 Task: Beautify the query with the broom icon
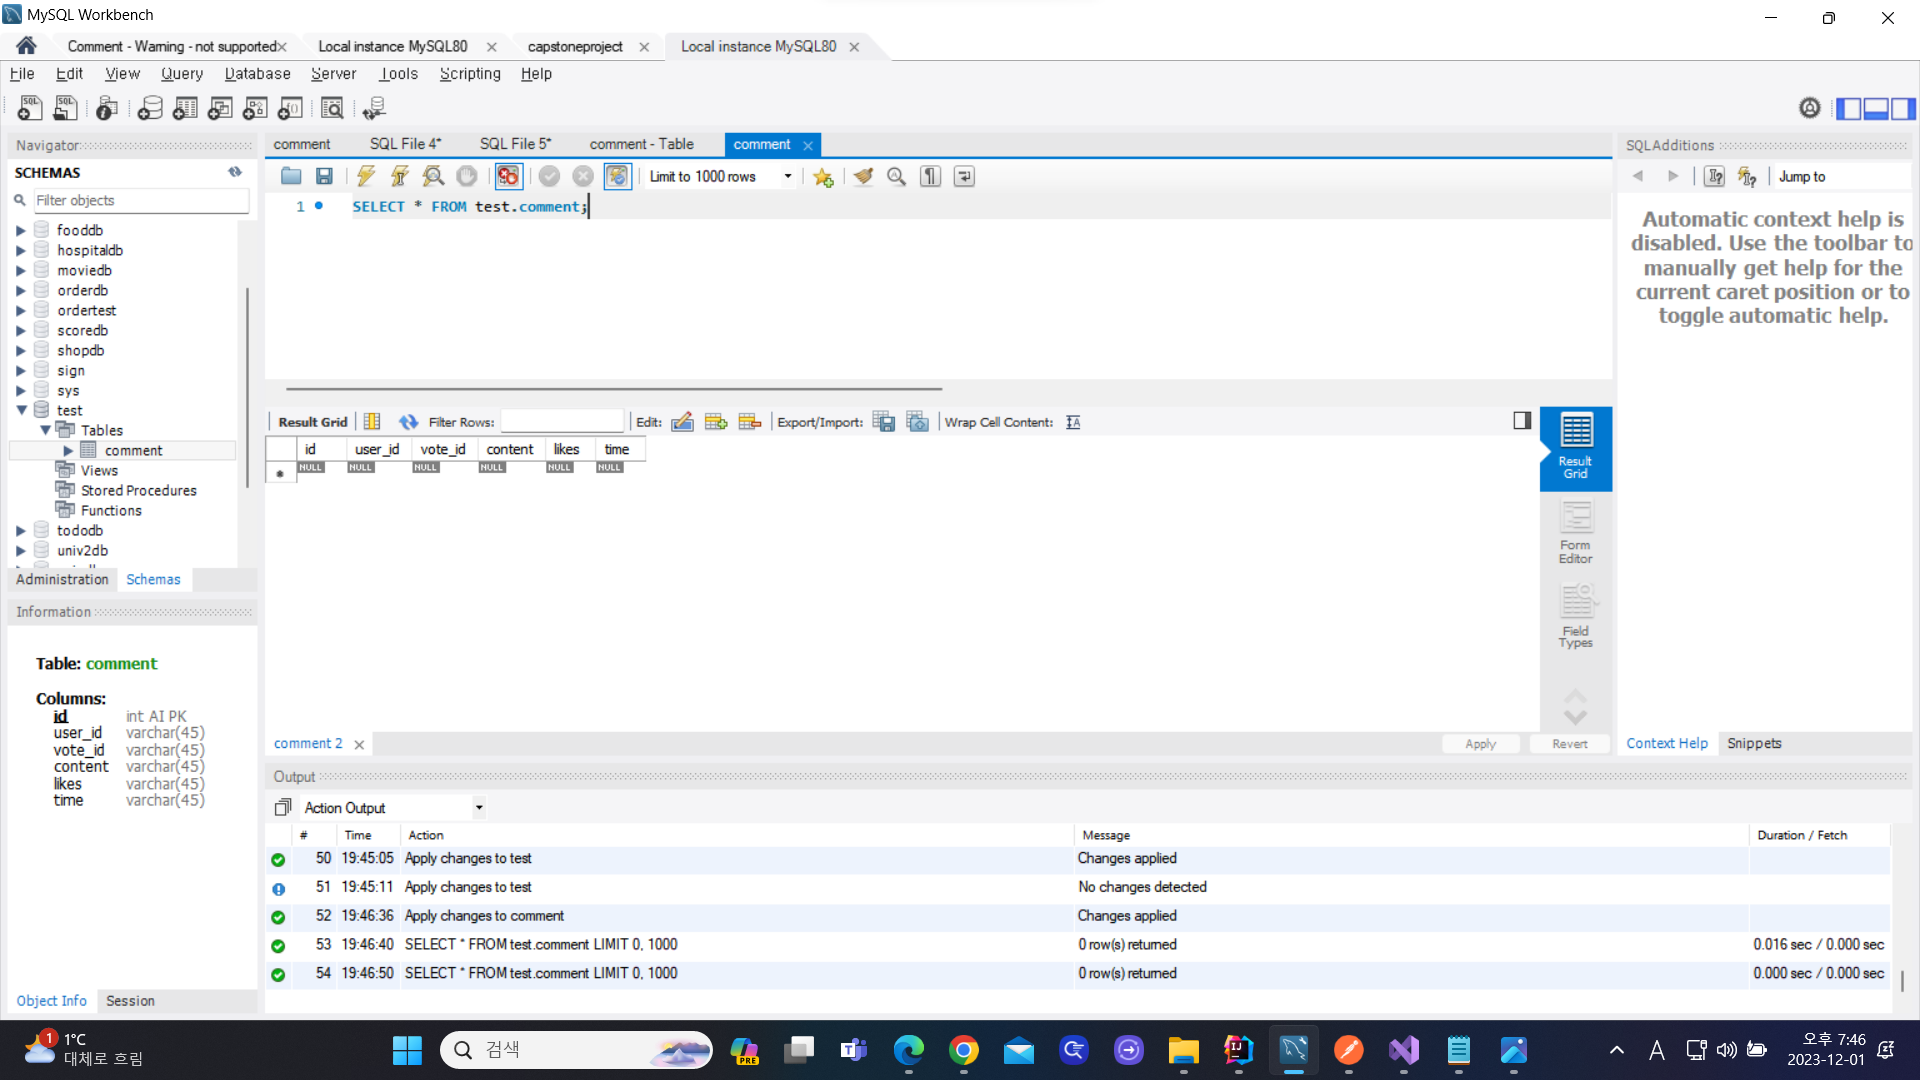pyautogui.click(x=863, y=176)
